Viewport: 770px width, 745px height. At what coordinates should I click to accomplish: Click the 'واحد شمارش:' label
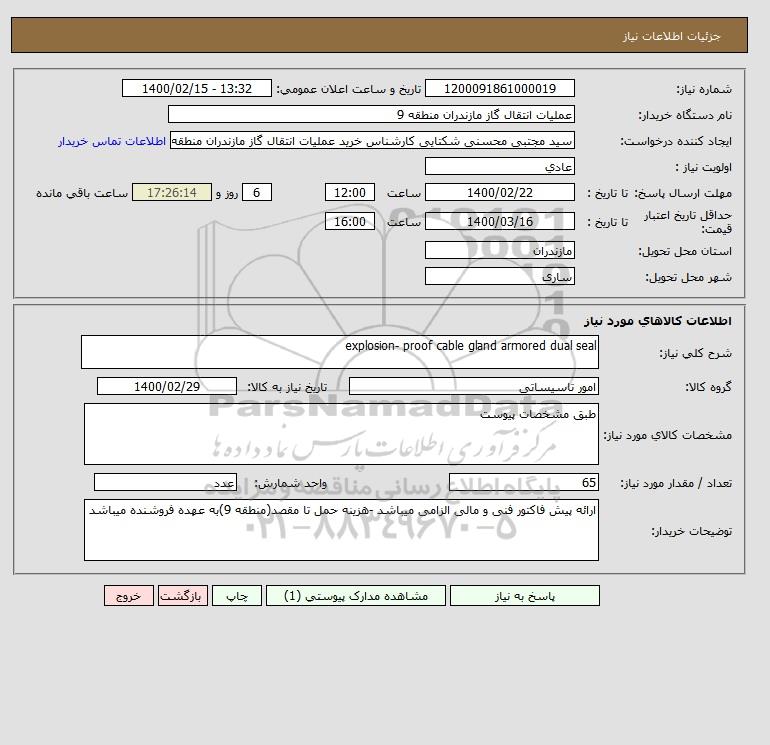click(x=290, y=483)
